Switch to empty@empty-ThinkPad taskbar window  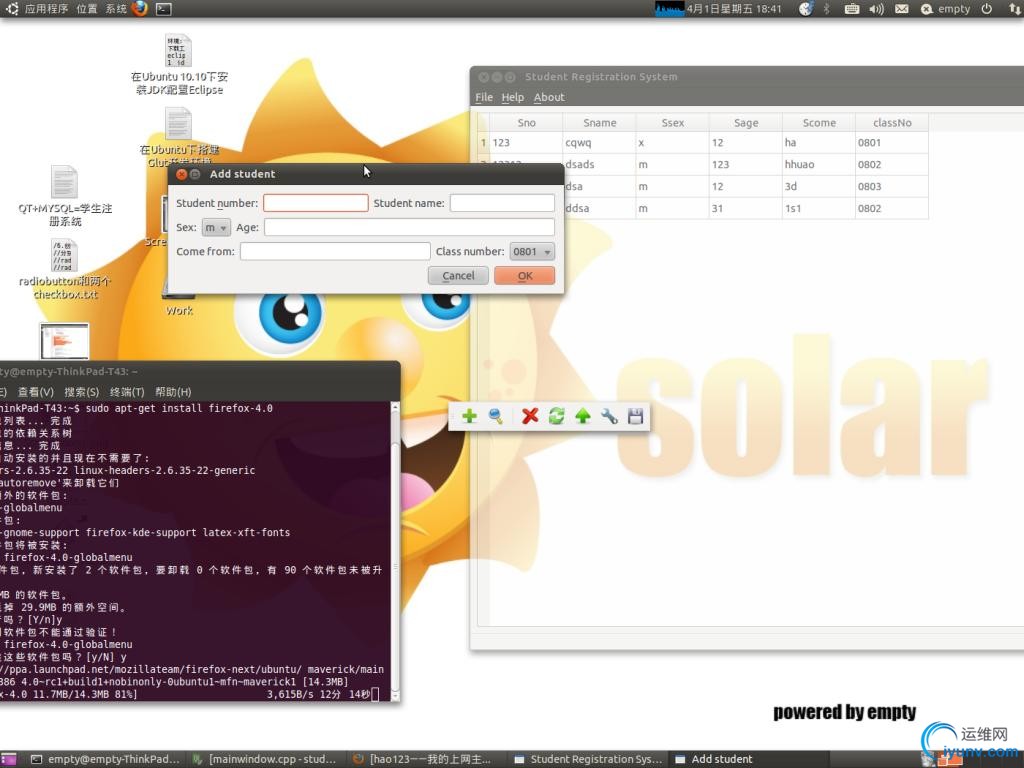coord(105,759)
